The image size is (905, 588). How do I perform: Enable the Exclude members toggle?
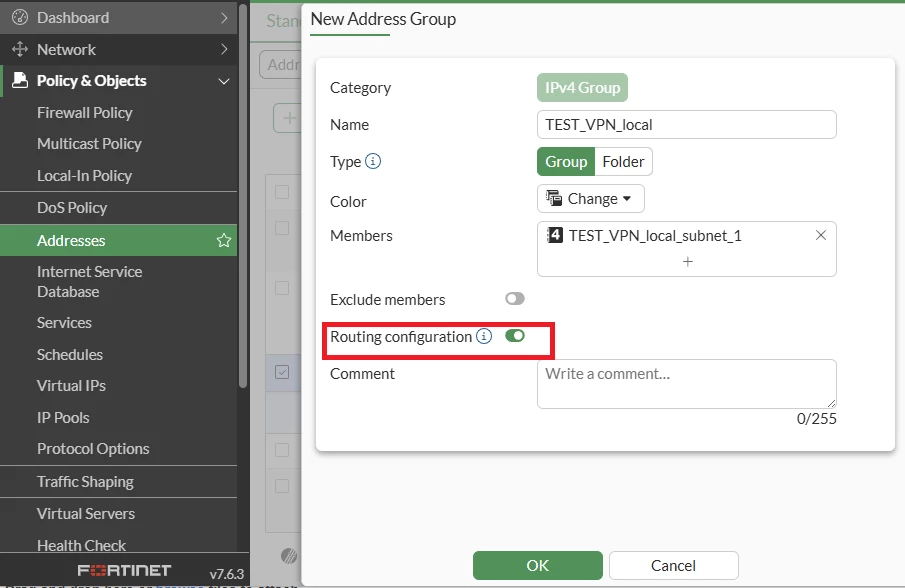click(515, 298)
